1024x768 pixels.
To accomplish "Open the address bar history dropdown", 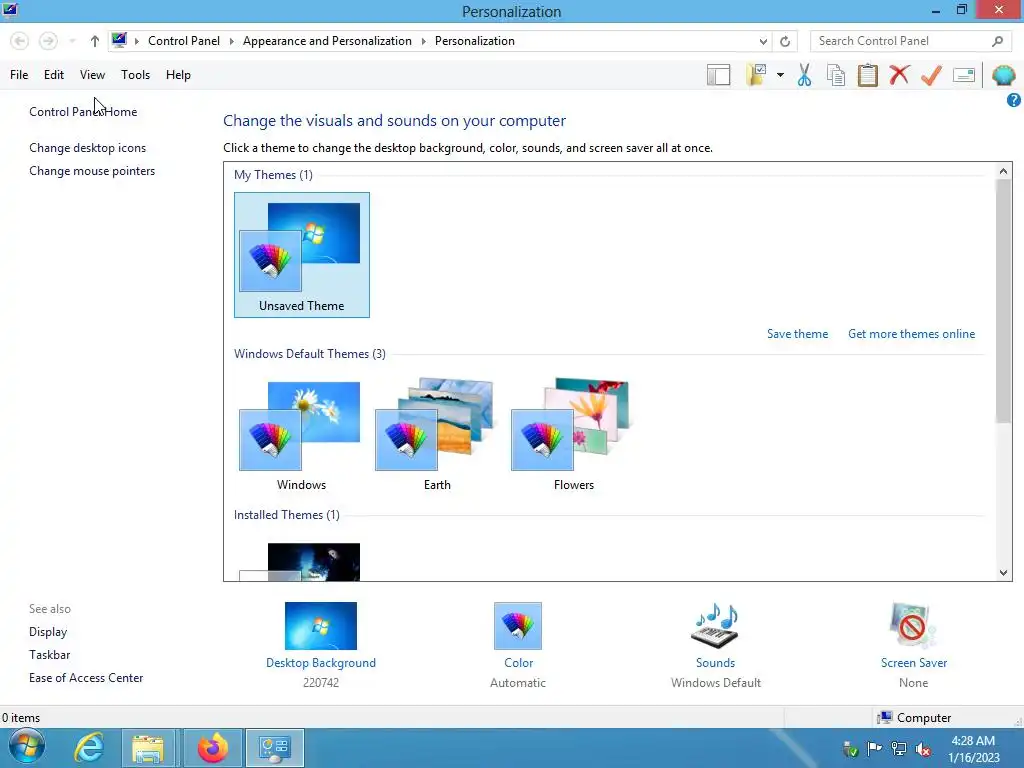I will point(763,41).
